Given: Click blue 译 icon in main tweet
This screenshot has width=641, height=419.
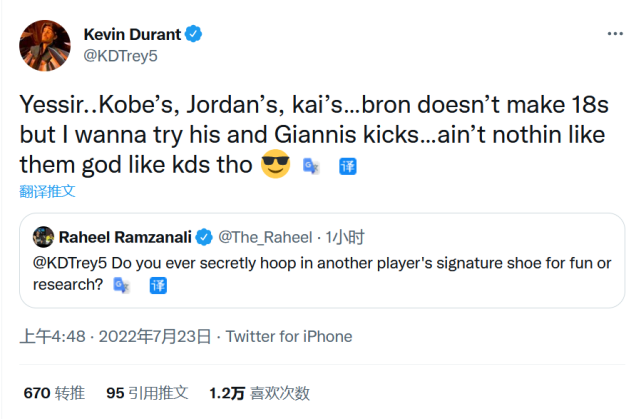Looking at the screenshot, I should click(348, 166).
